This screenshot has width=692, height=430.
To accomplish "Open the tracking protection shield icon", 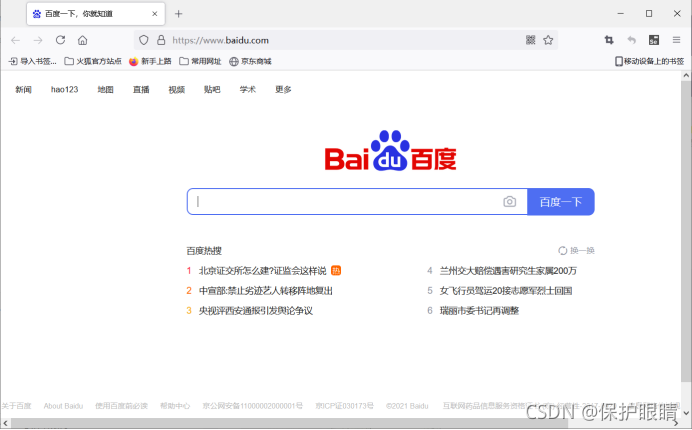I will 143,40.
